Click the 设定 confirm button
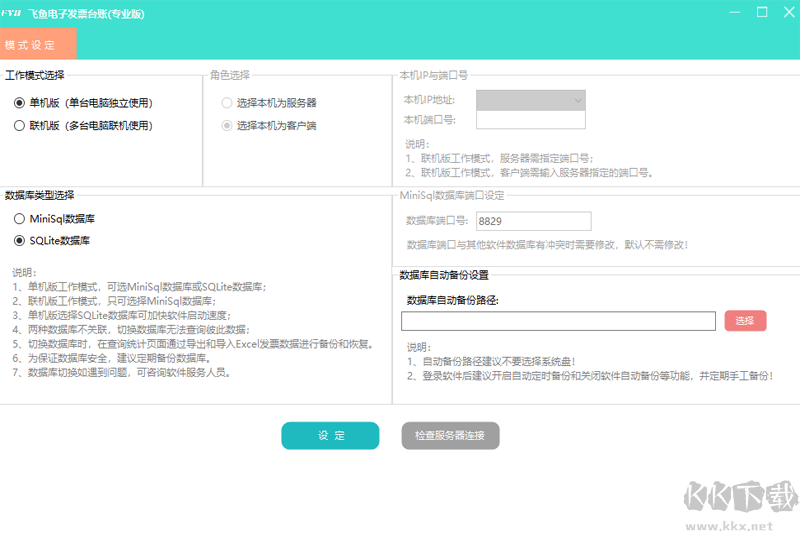800x533 pixels. pos(330,436)
